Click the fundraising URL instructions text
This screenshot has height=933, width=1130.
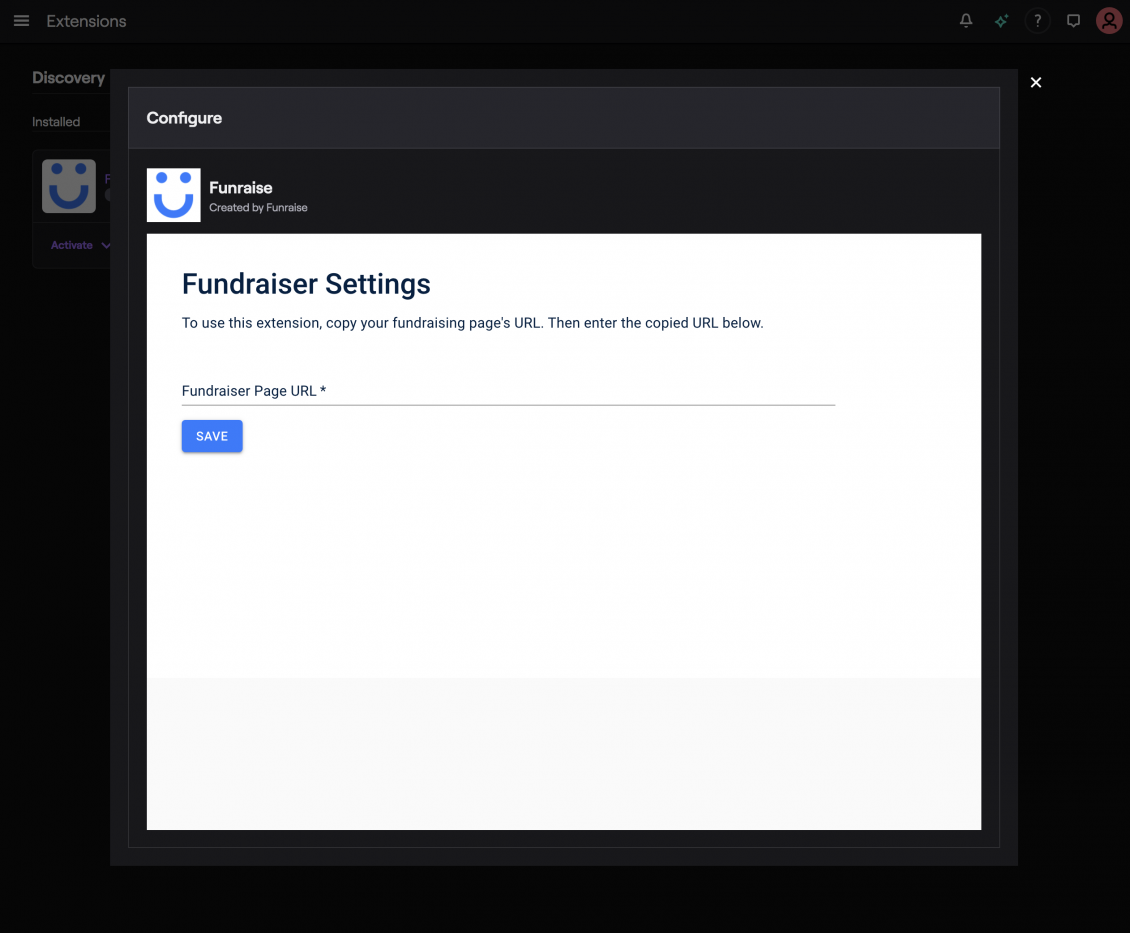point(472,323)
